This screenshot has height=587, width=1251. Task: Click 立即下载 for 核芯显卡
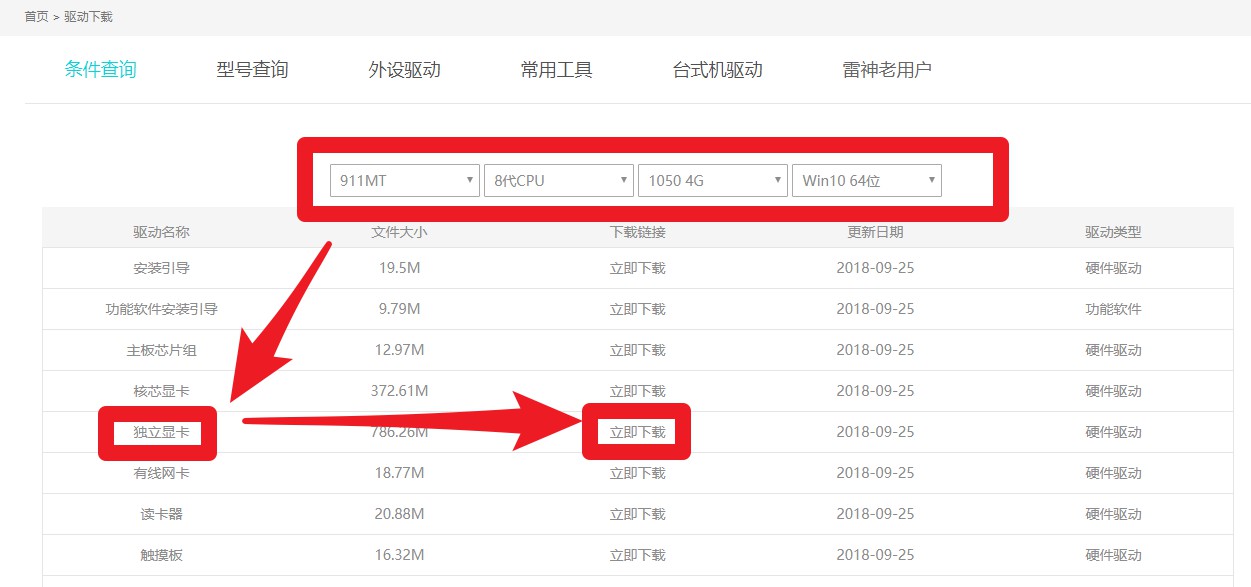point(638,391)
